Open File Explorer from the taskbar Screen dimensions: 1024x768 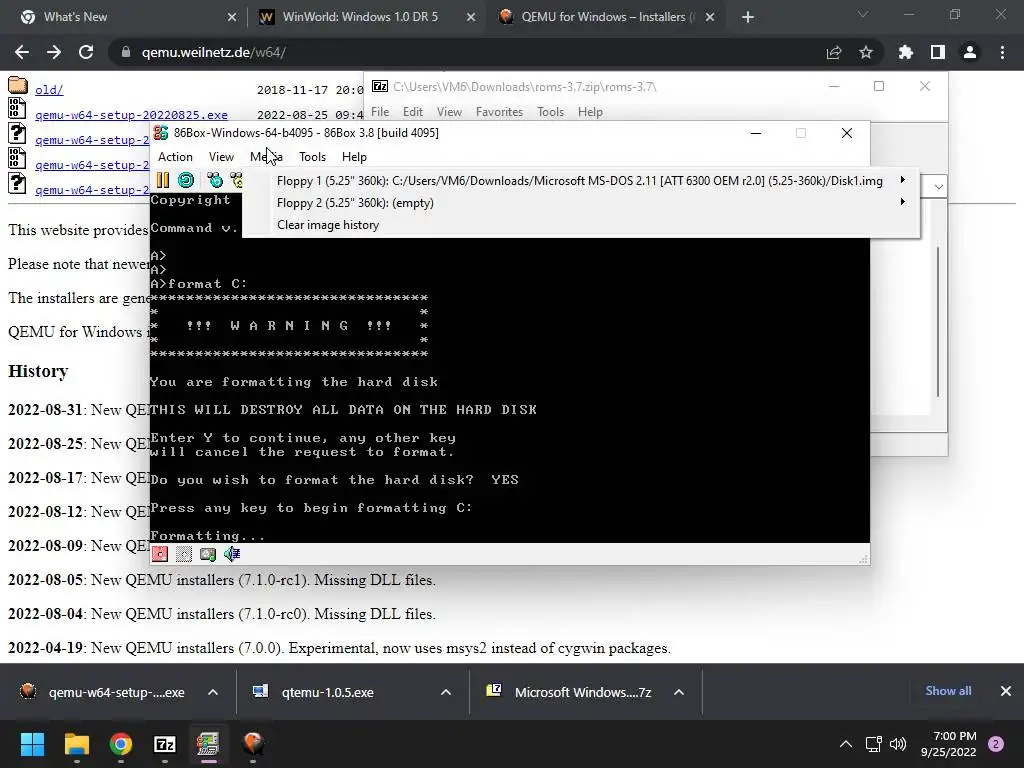click(x=76, y=744)
